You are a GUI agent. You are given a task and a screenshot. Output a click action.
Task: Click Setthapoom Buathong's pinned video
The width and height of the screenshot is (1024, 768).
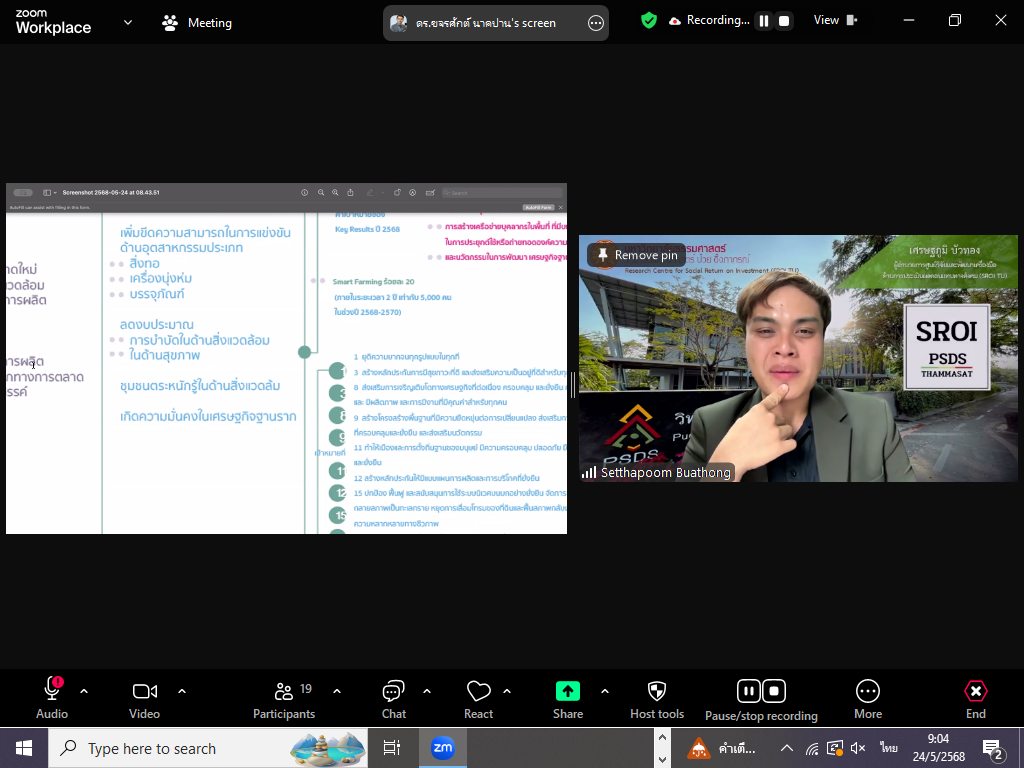click(x=798, y=359)
